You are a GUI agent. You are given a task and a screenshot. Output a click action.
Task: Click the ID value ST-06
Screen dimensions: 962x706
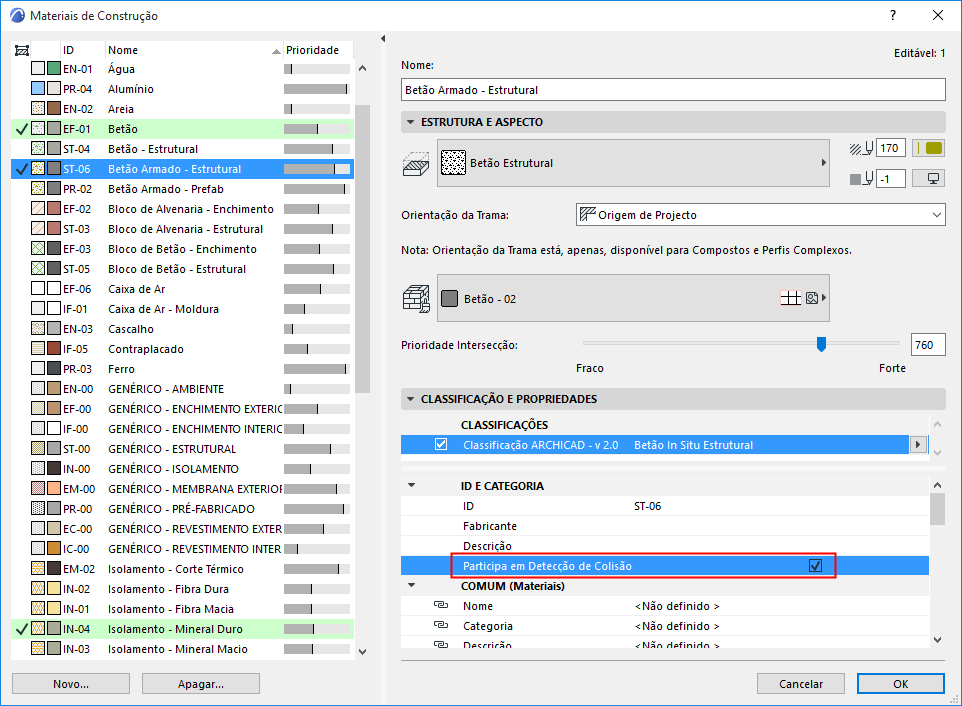[647, 506]
